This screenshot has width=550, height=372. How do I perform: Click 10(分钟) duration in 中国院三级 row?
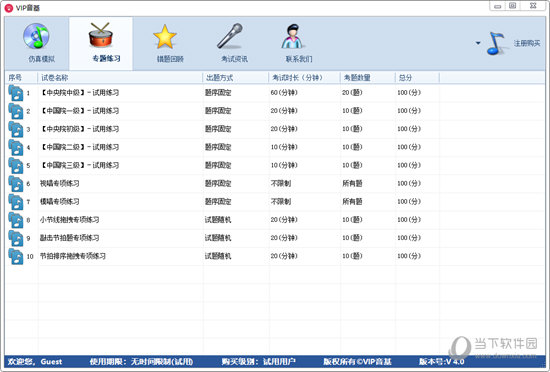coord(284,165)
